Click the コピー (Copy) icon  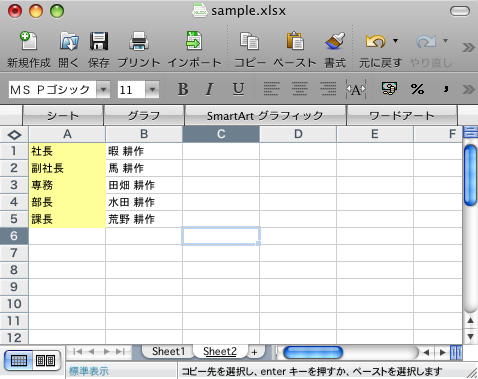pyautogui.click(x=249, y=41)
